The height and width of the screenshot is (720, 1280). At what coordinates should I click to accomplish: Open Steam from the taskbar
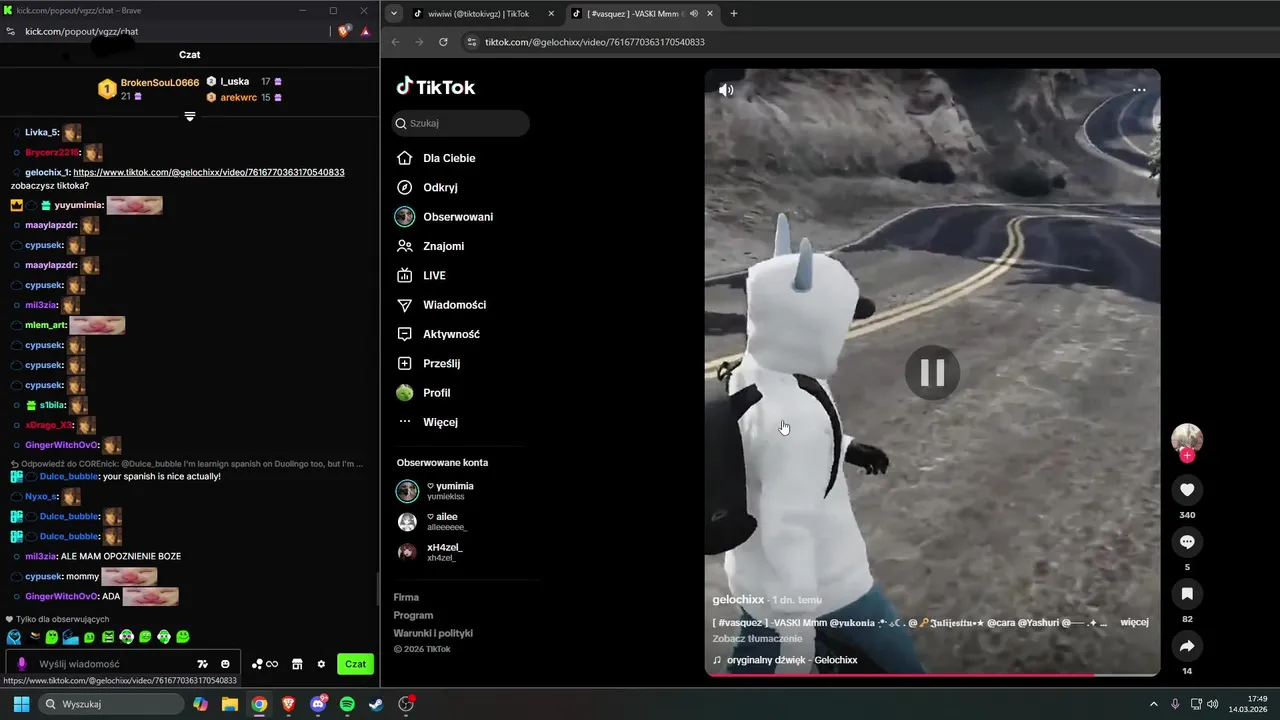(x=375, y=704)
